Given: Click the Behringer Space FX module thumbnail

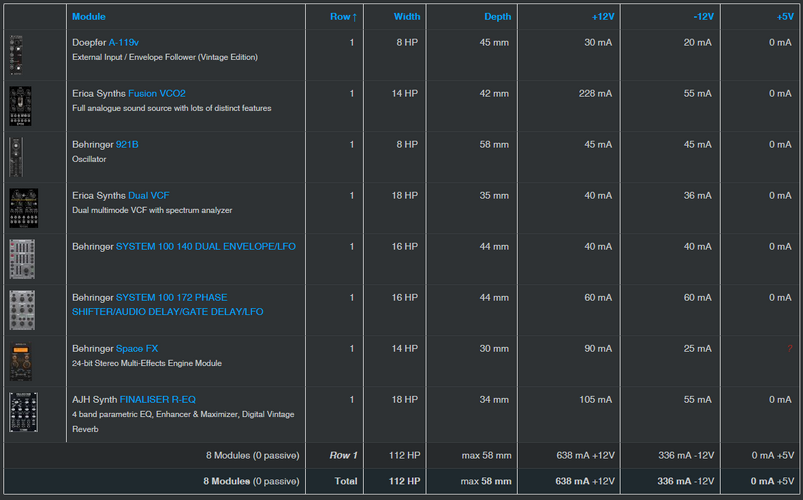Looking at the screenshot, I should [20, 361].
